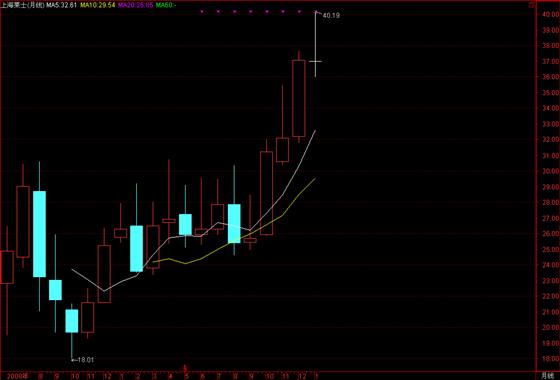Click the cyan candle at the 18.01 low

pos(72,321)
